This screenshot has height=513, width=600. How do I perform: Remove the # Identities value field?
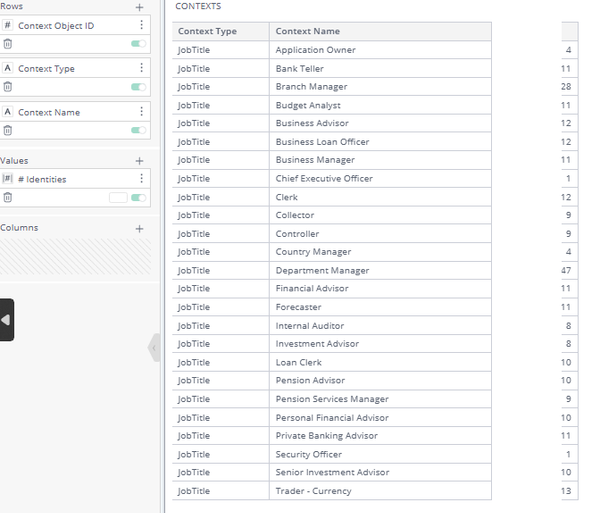click(x=8, y=198)
